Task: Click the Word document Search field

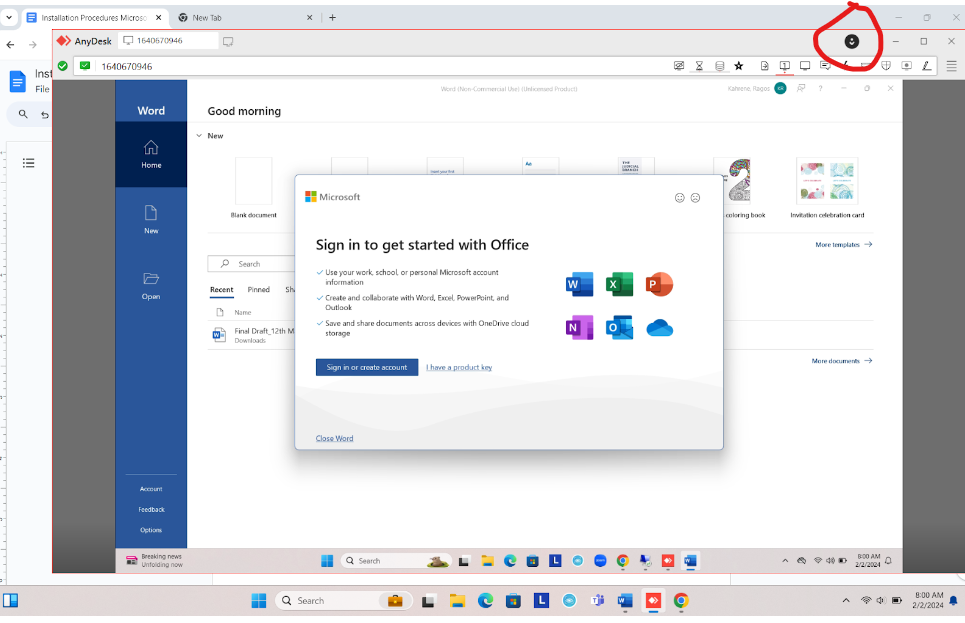Action: (x=251, y=264)
